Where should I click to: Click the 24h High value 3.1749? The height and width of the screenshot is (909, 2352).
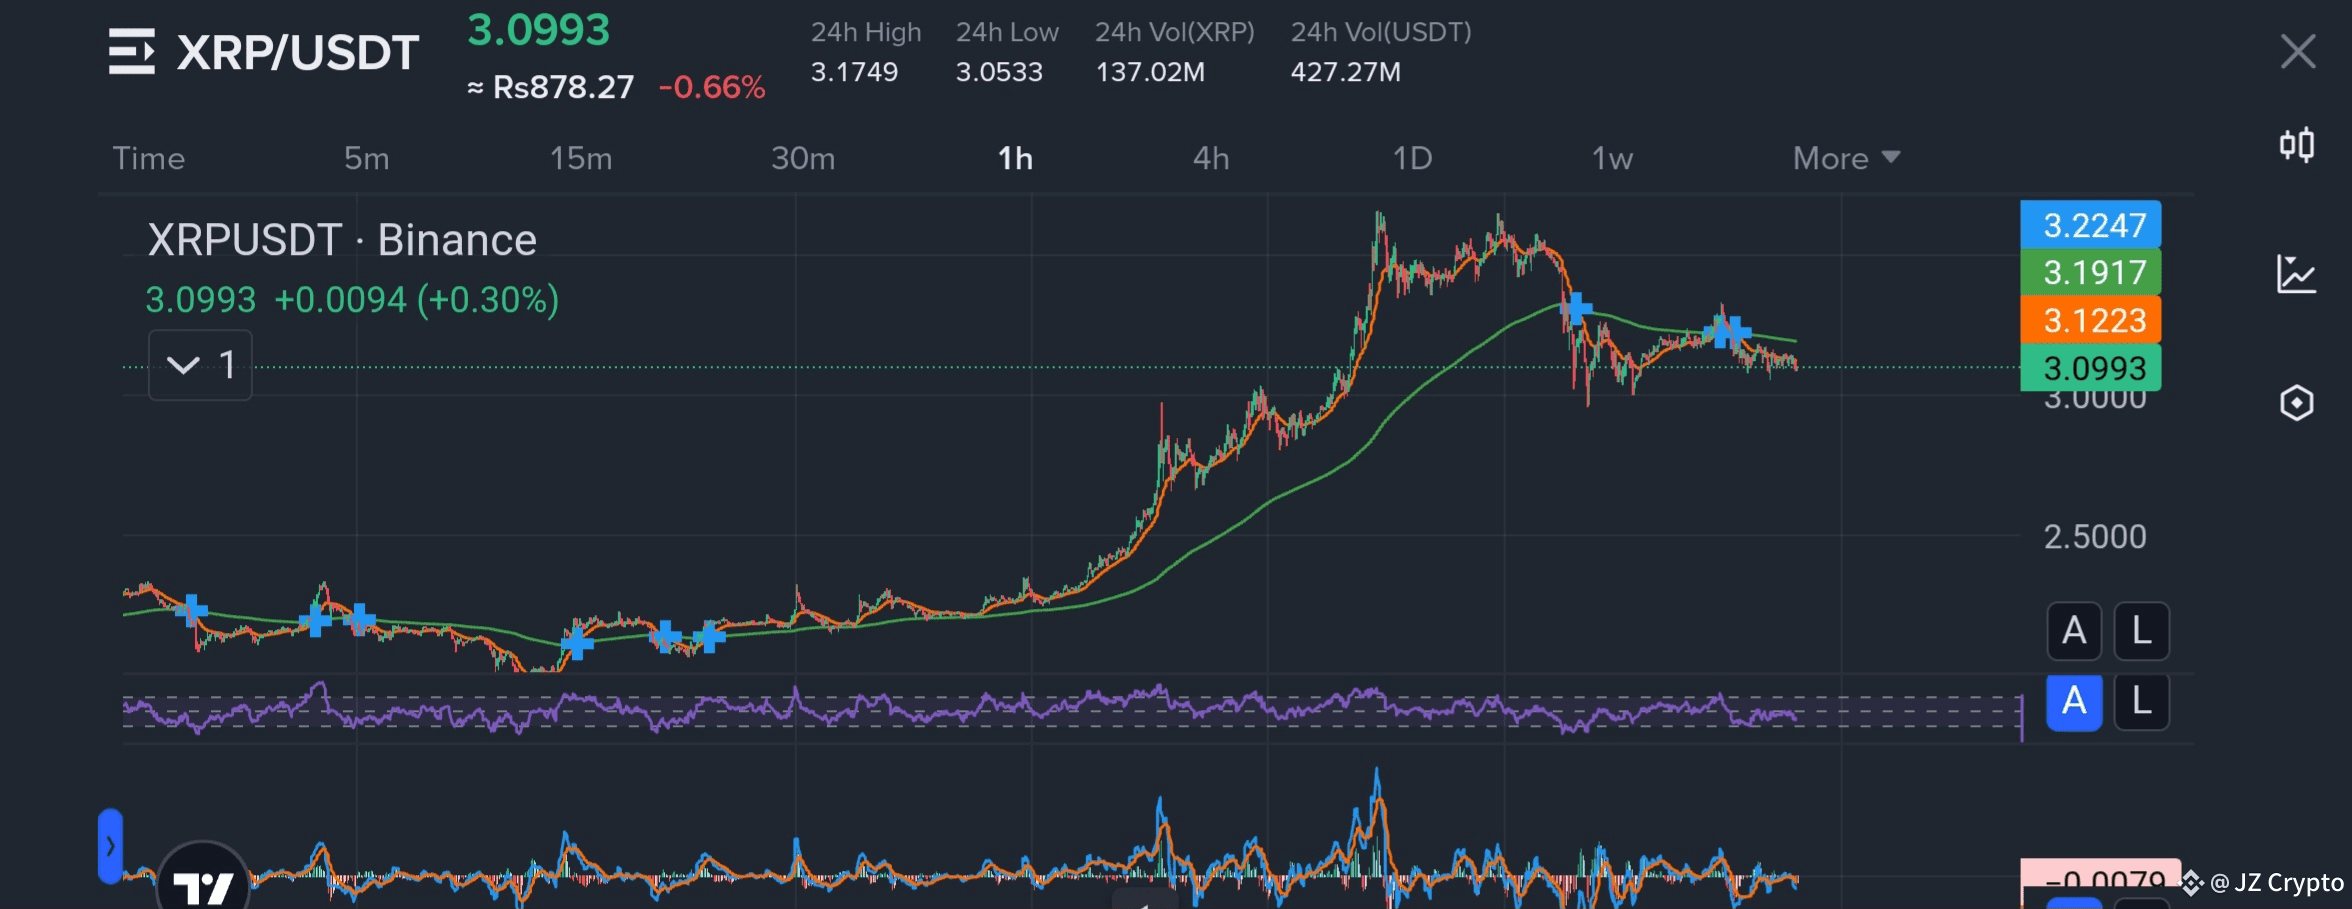tap(854, 72)
